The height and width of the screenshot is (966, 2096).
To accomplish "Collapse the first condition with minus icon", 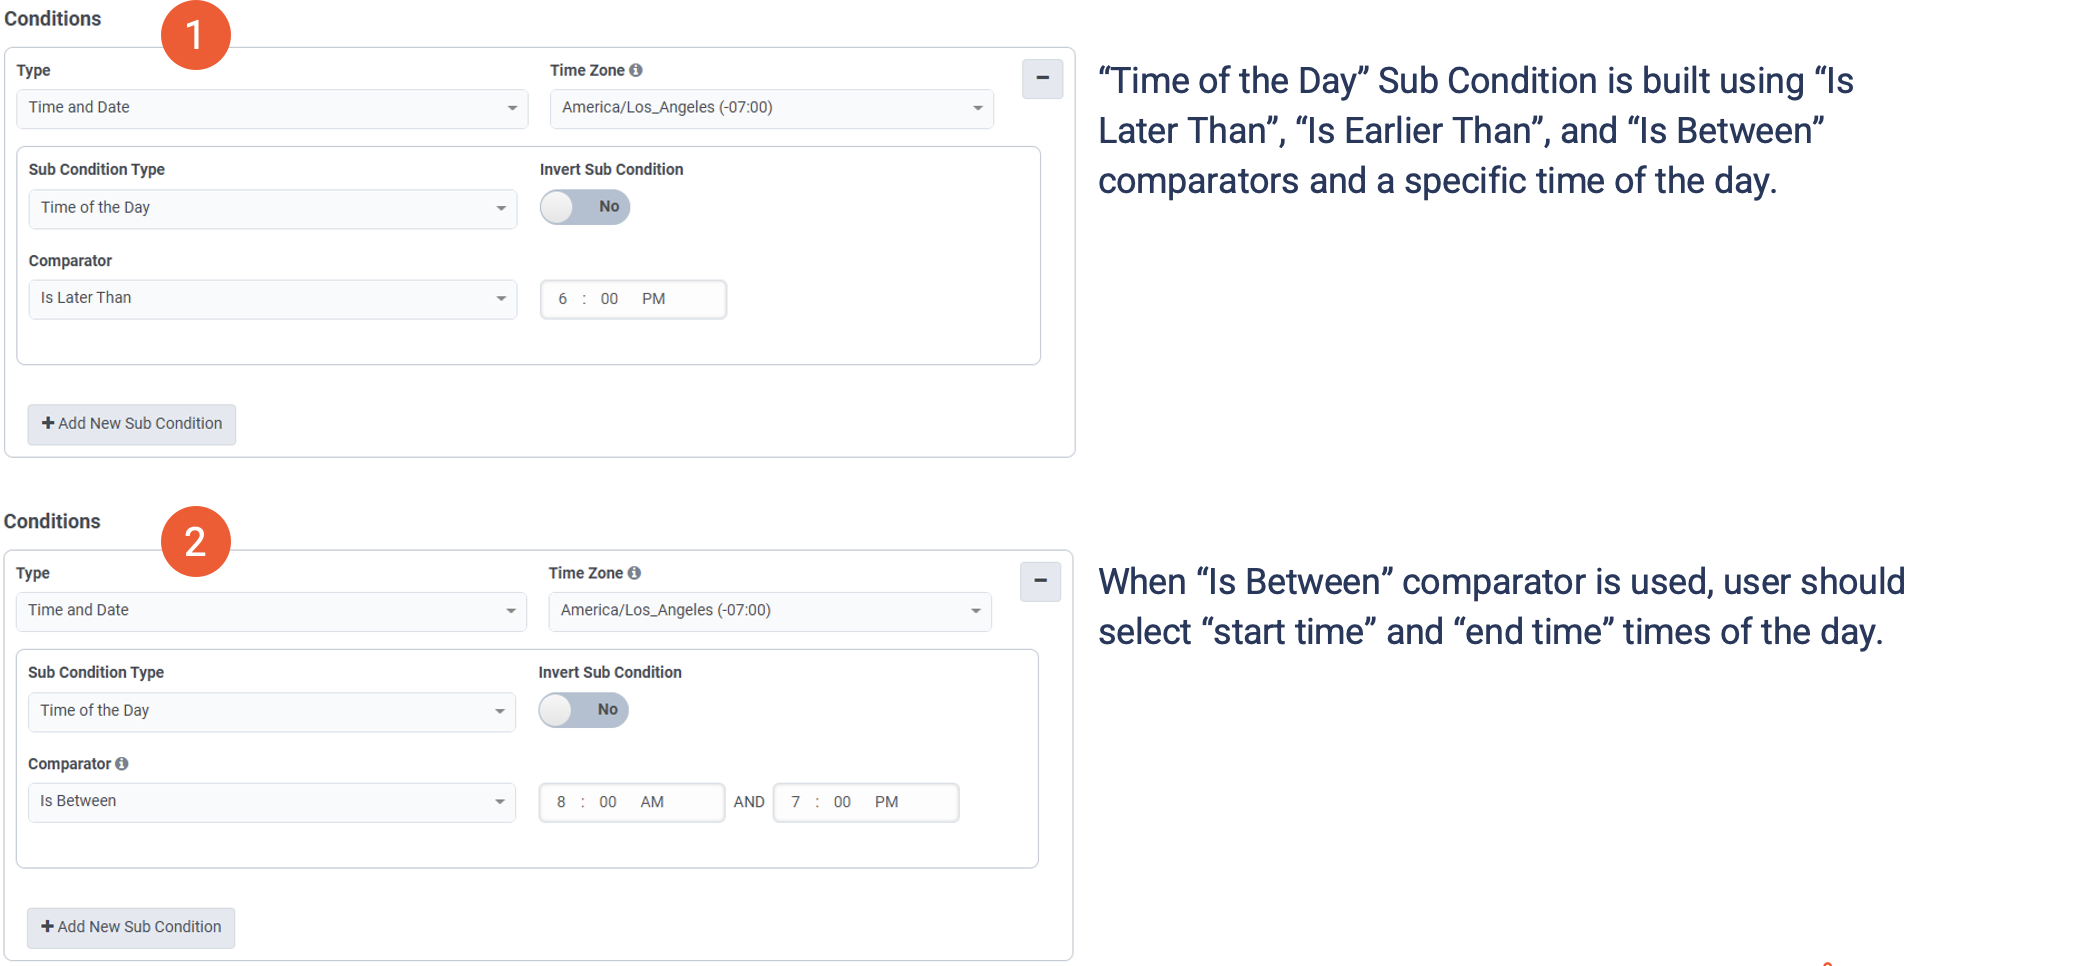I will point(1042,78).
